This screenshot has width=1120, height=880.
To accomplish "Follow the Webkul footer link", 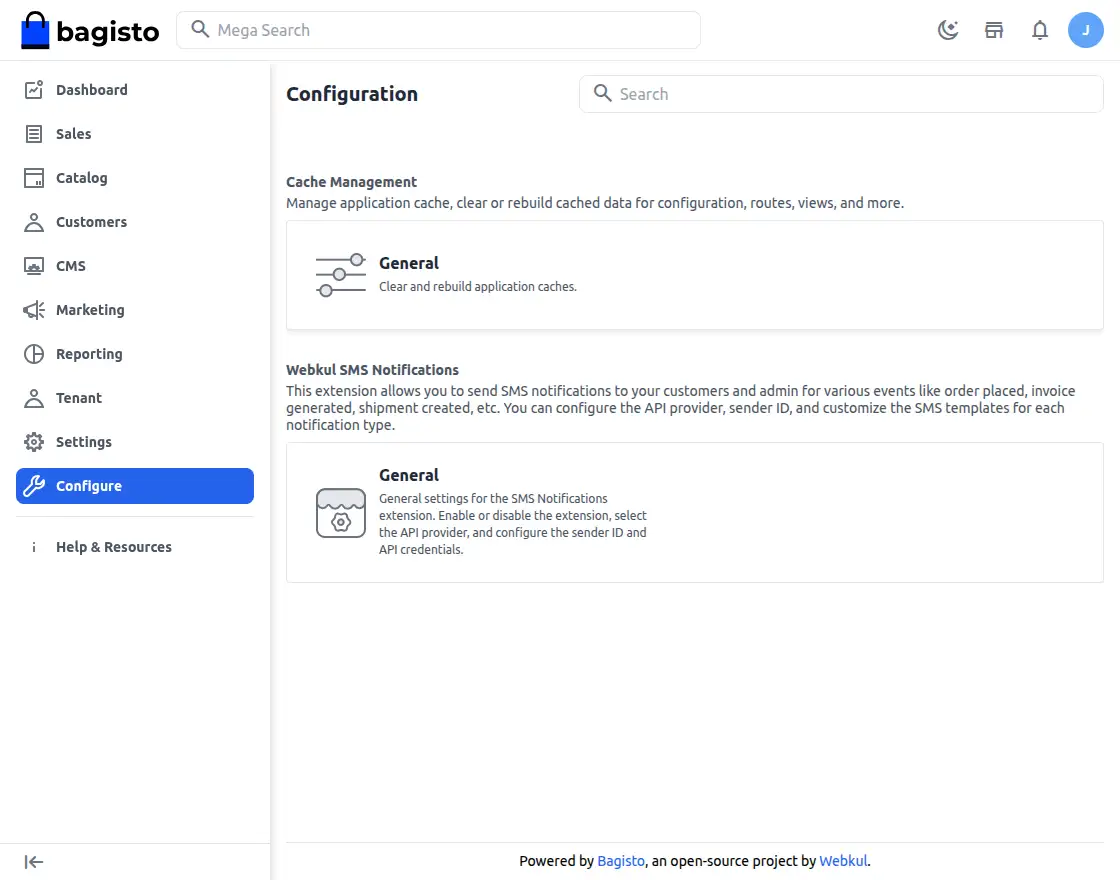I will tap(843, 861).
